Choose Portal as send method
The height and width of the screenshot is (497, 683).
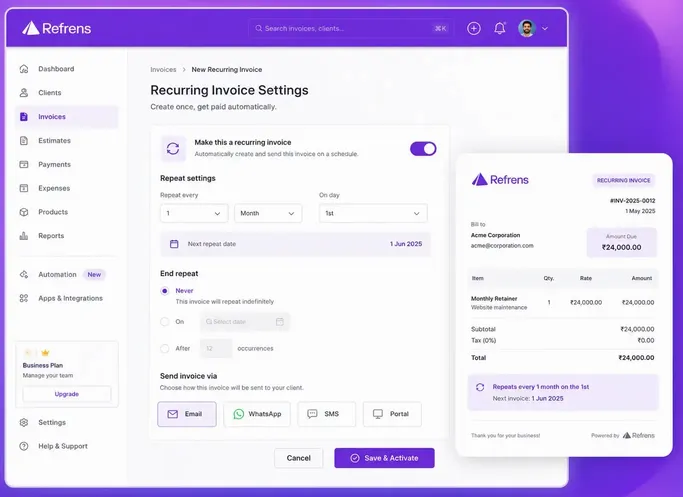click(x=392, y=414)
